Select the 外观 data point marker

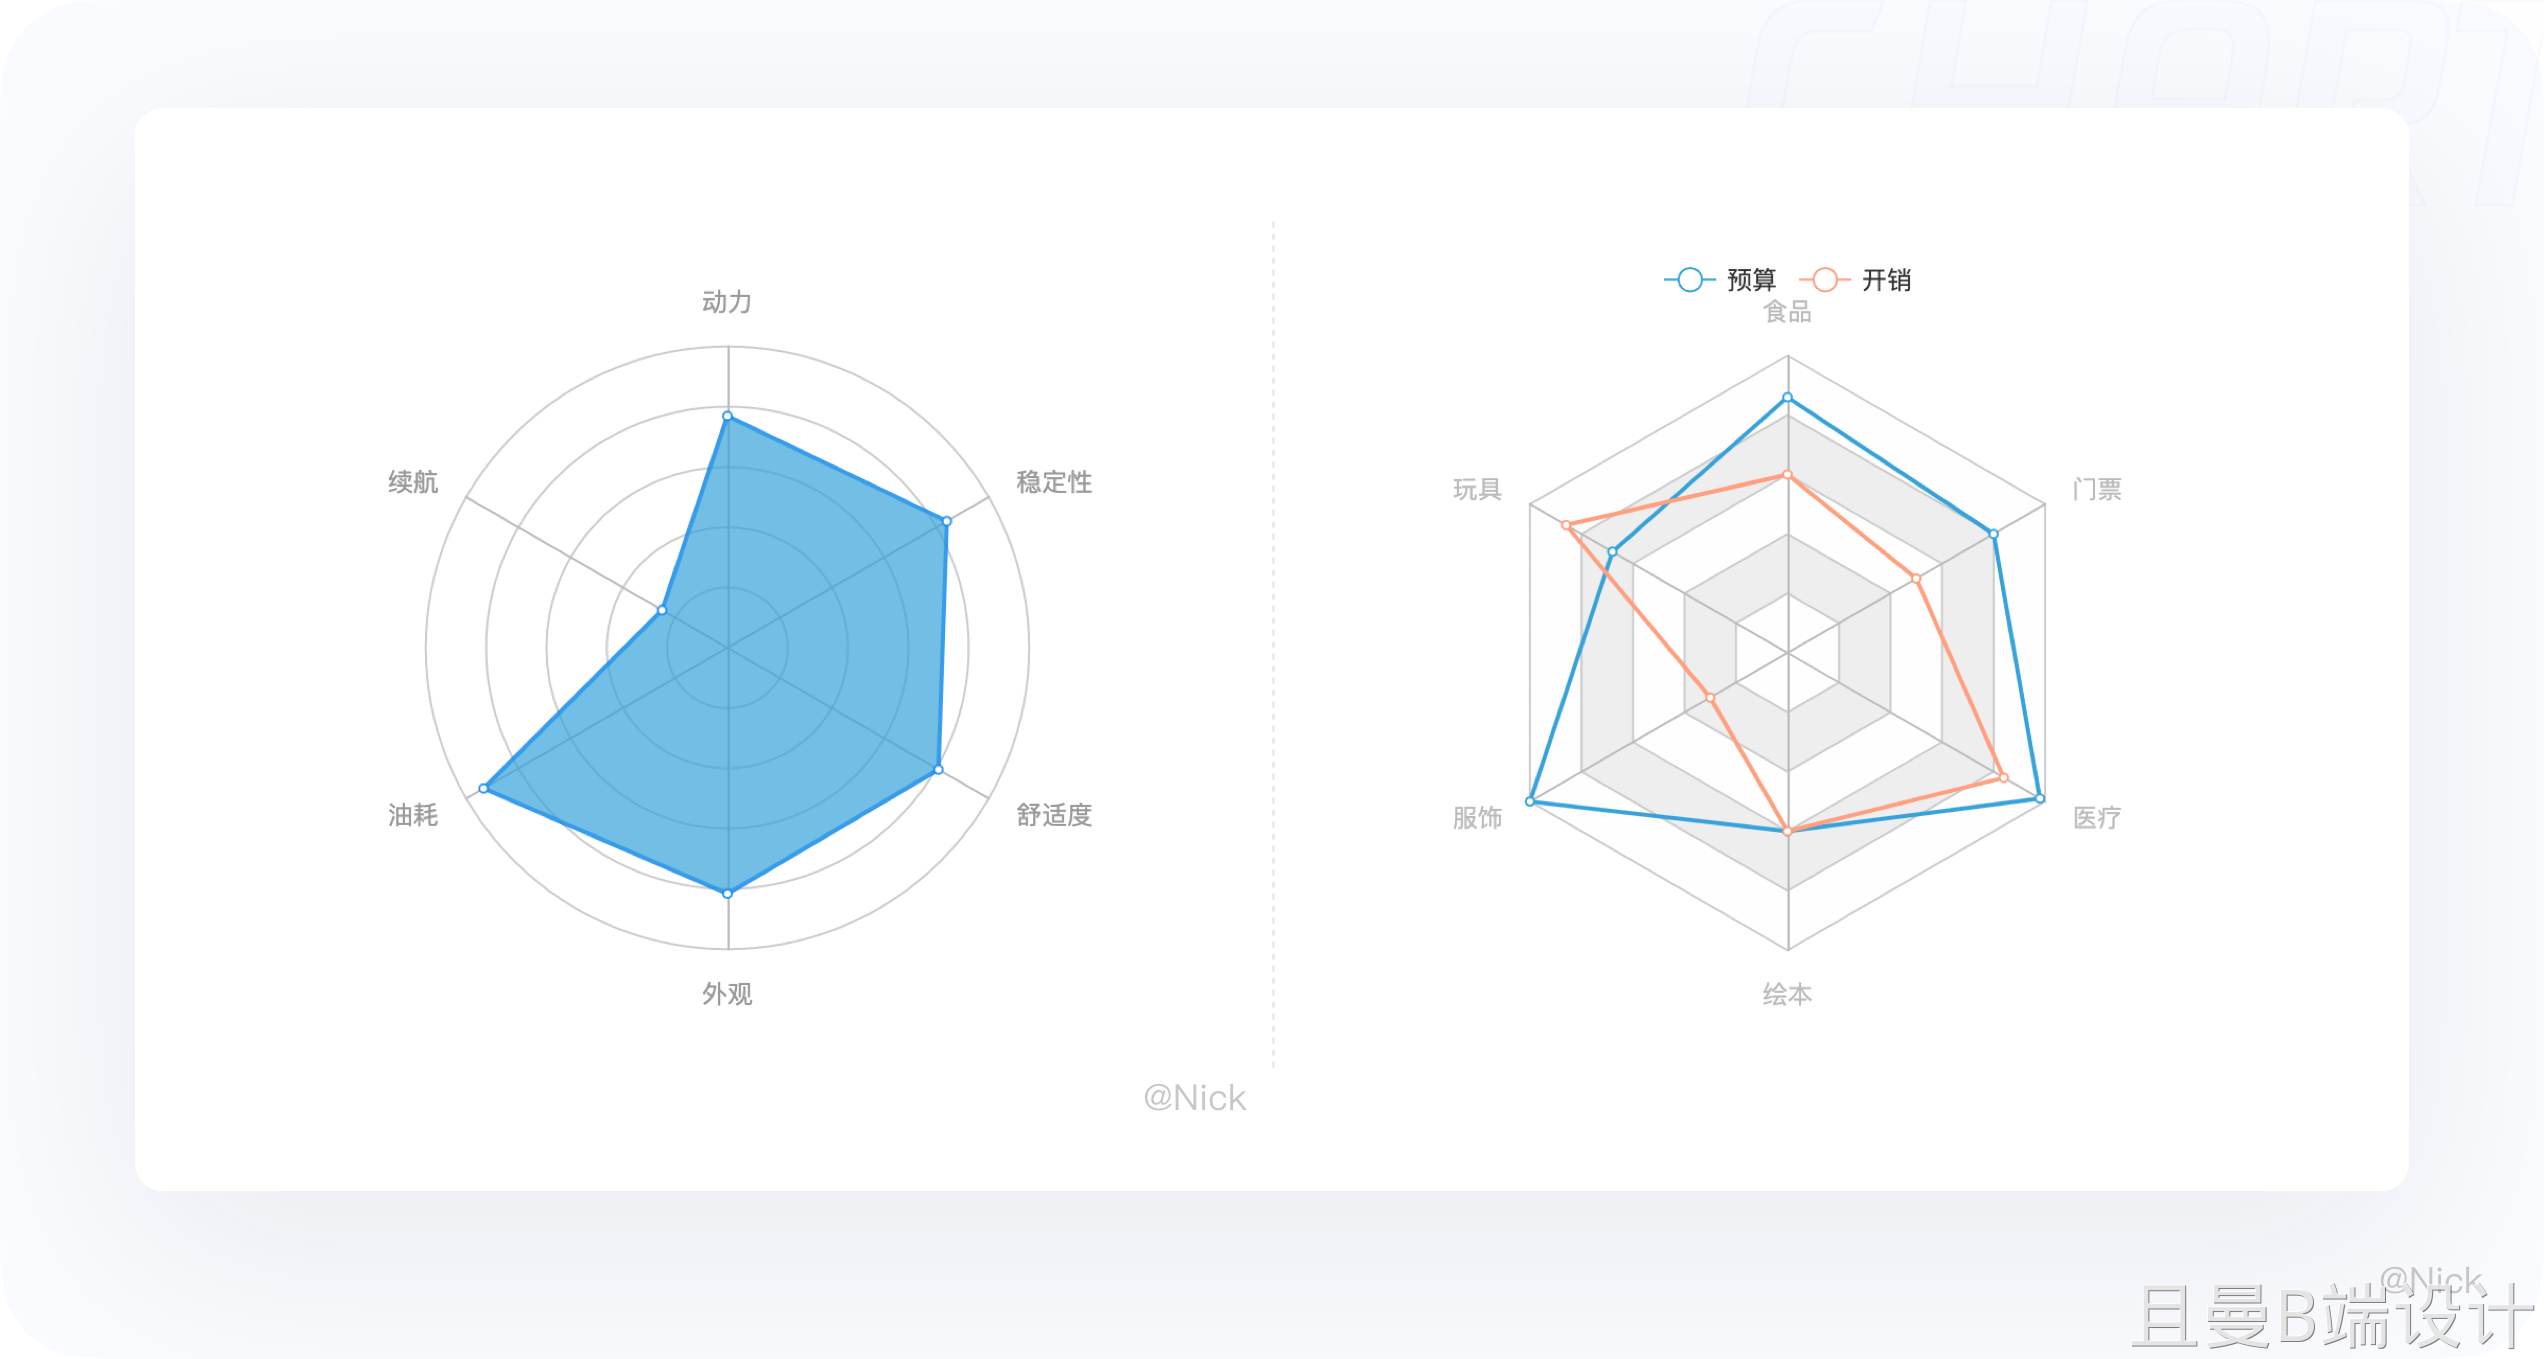click(x=727, y=893)
